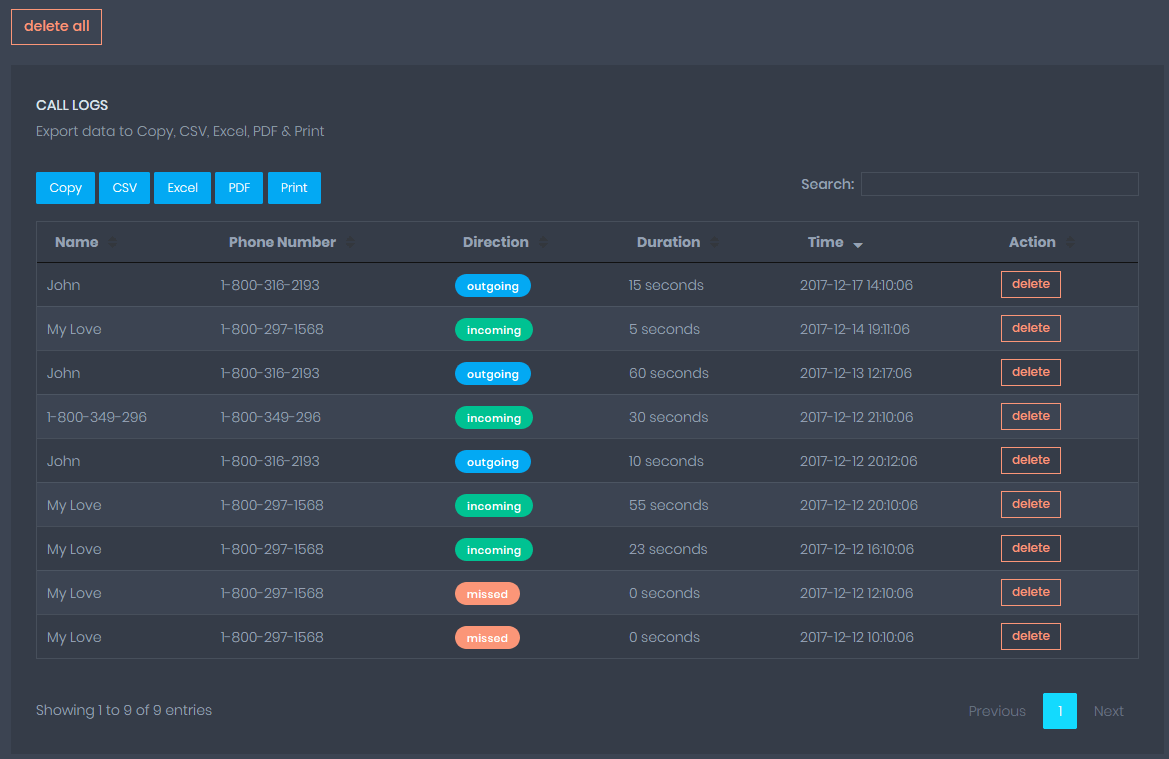The image size is (1169, 759).
Task: Download call logs as CSV
Action: point(124,188)
